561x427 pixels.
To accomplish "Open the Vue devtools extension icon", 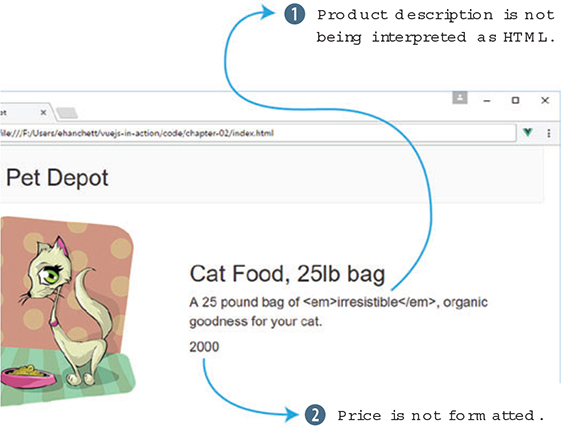I will click(x=527, y=132).
